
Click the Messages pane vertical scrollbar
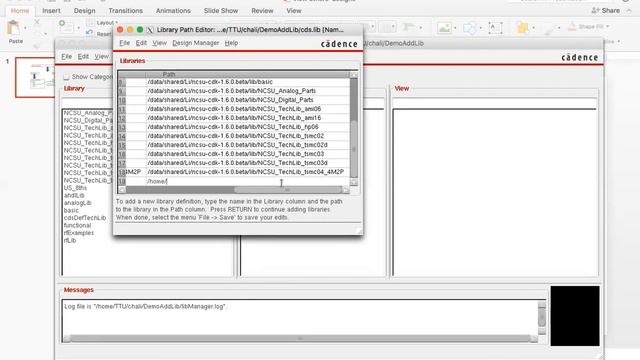542,318
